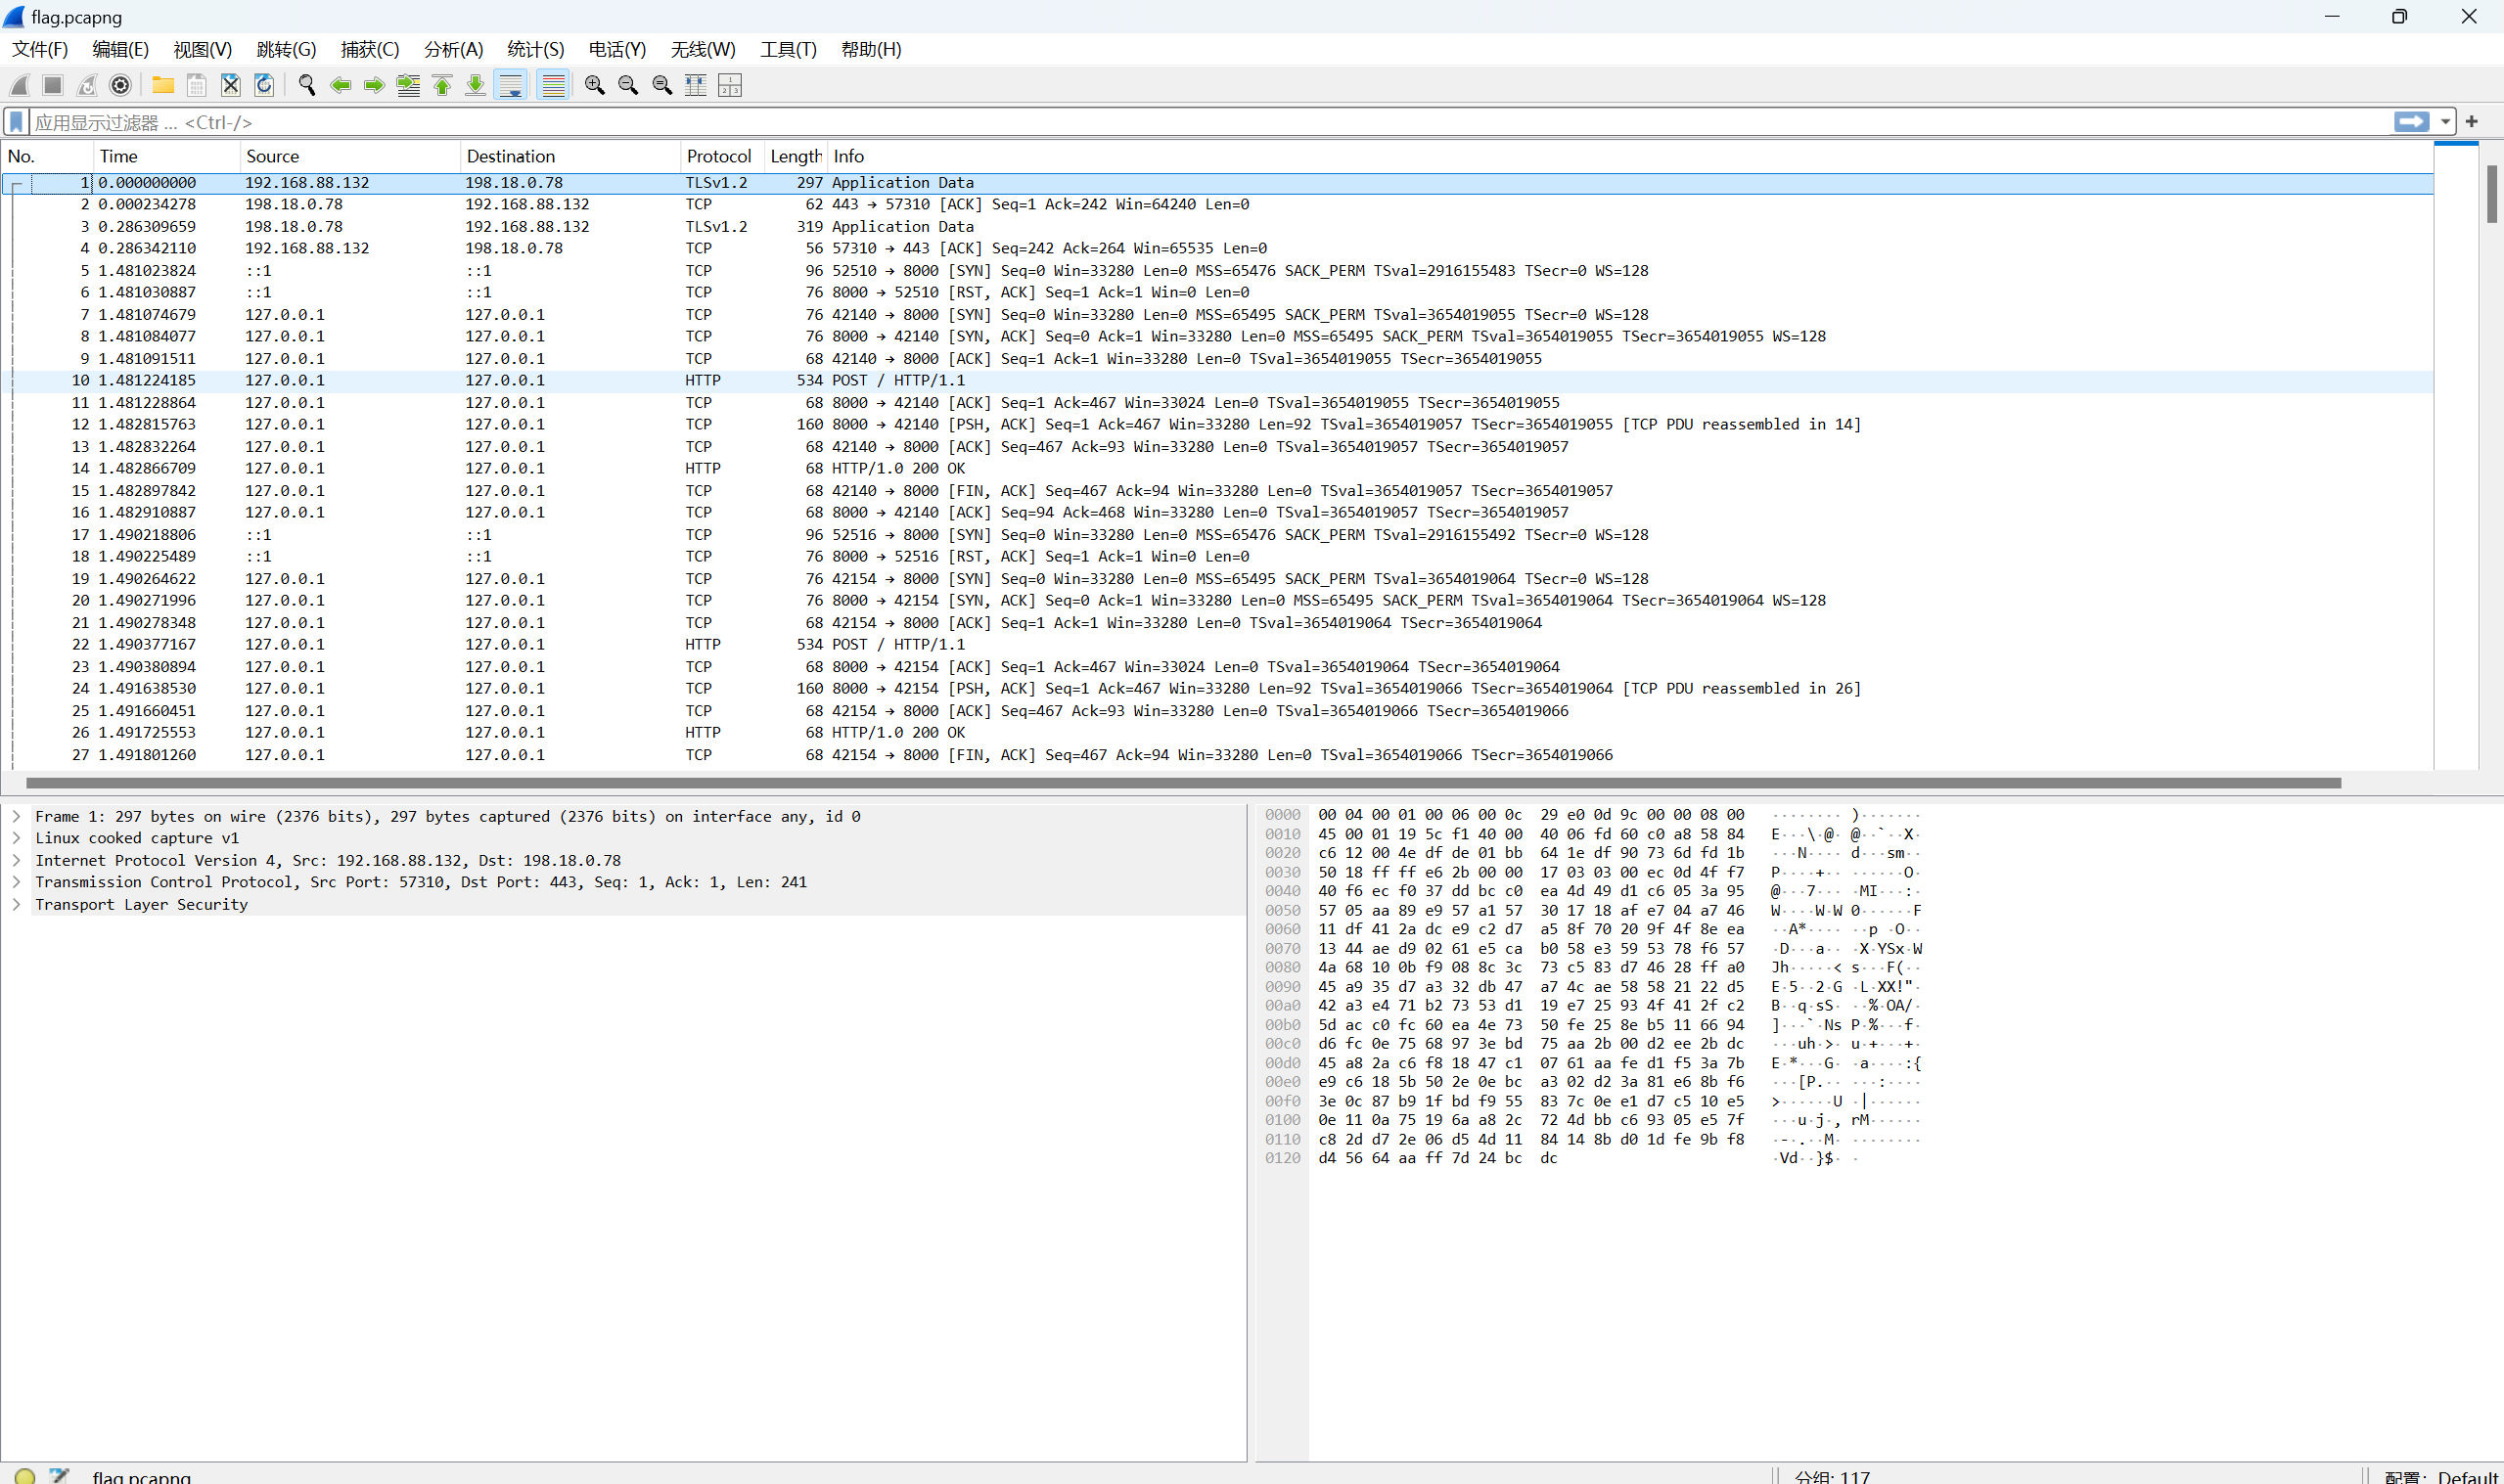The image size is (2504, 1484).
Task: Open the 帮助(H) menu
Action: point(871,49)
